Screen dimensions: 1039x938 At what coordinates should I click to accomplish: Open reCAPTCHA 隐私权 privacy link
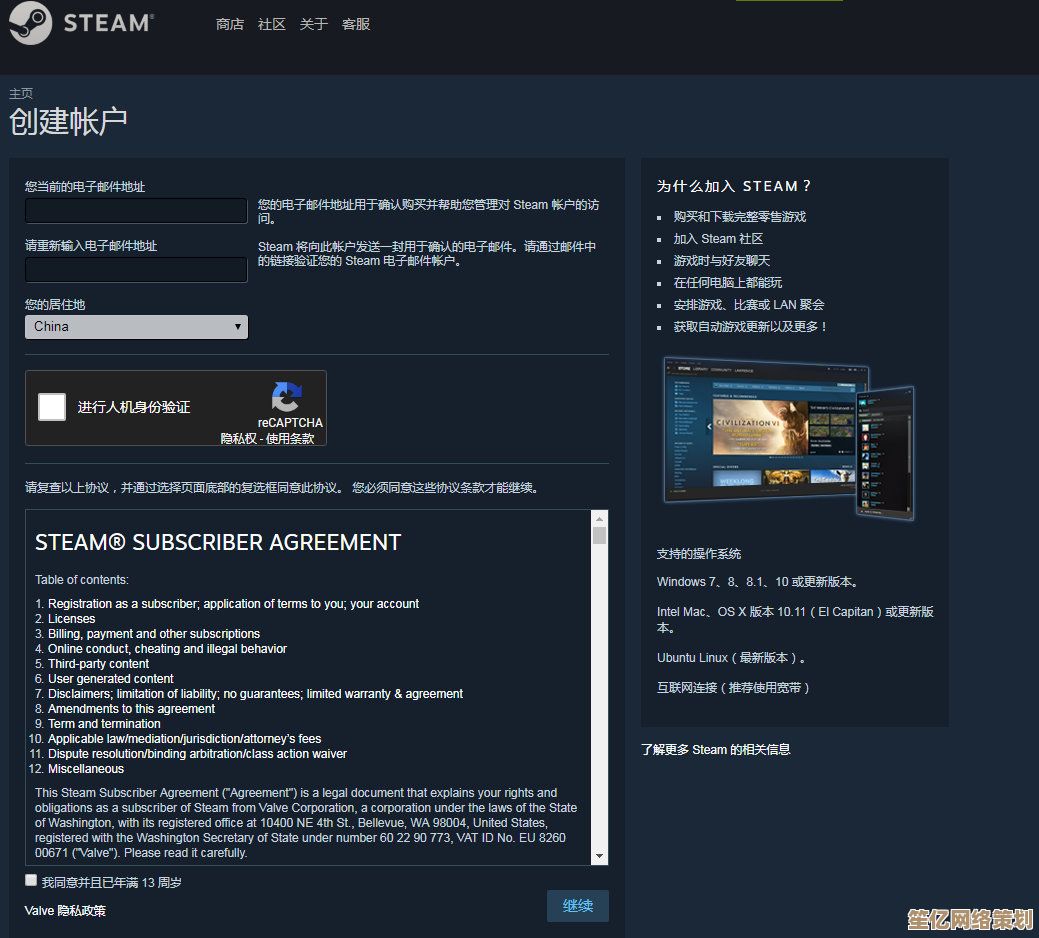pyautogui.click(x=238, y=438)
